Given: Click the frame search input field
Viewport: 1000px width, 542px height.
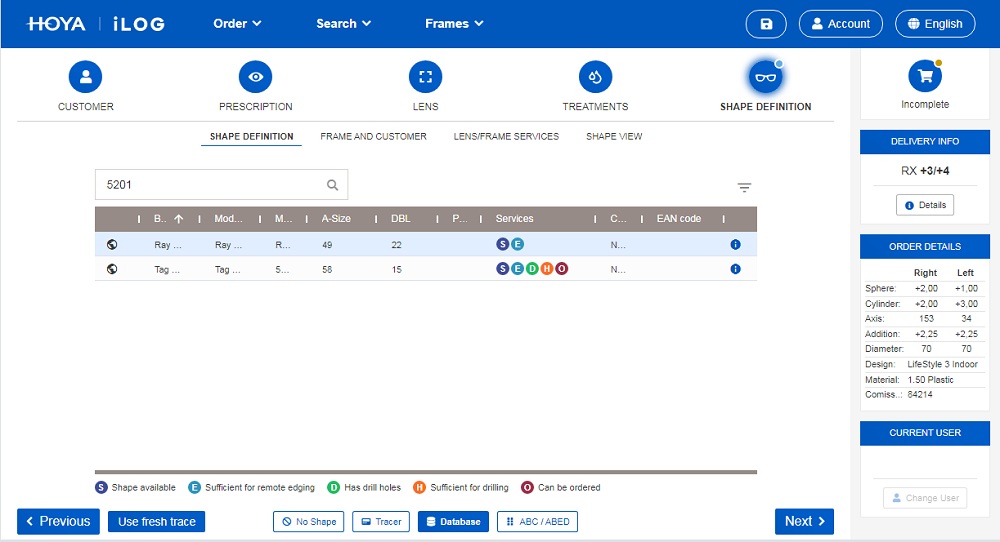Looking at the screenshot, I should [210, 185].
